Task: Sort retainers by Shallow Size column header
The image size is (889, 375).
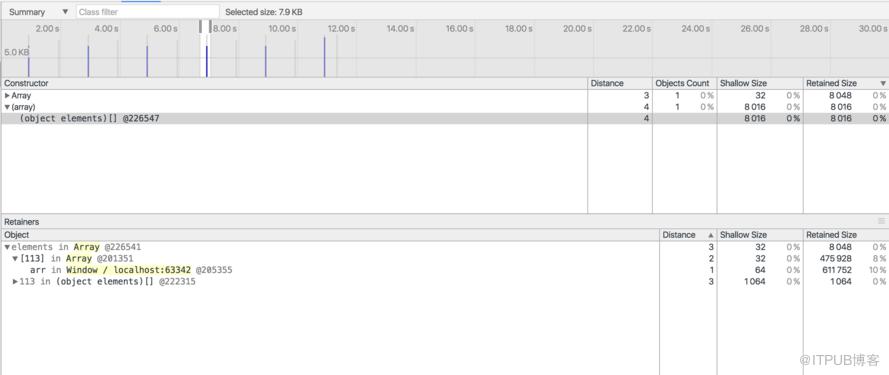Action: click(x=760, y=235)
